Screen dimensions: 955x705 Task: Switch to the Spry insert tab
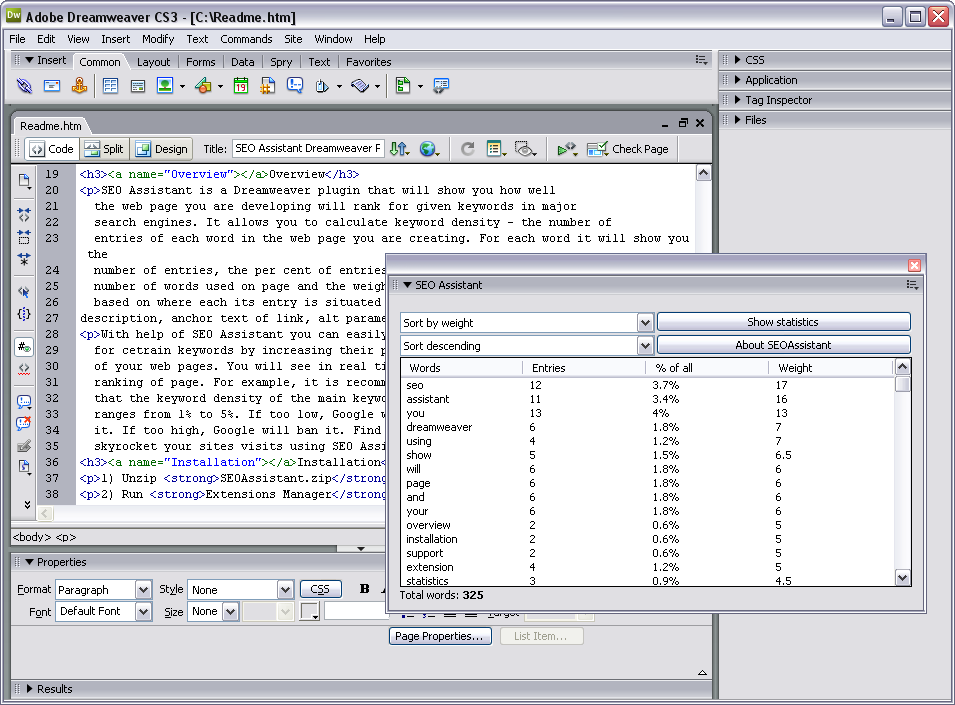[281, 62]
